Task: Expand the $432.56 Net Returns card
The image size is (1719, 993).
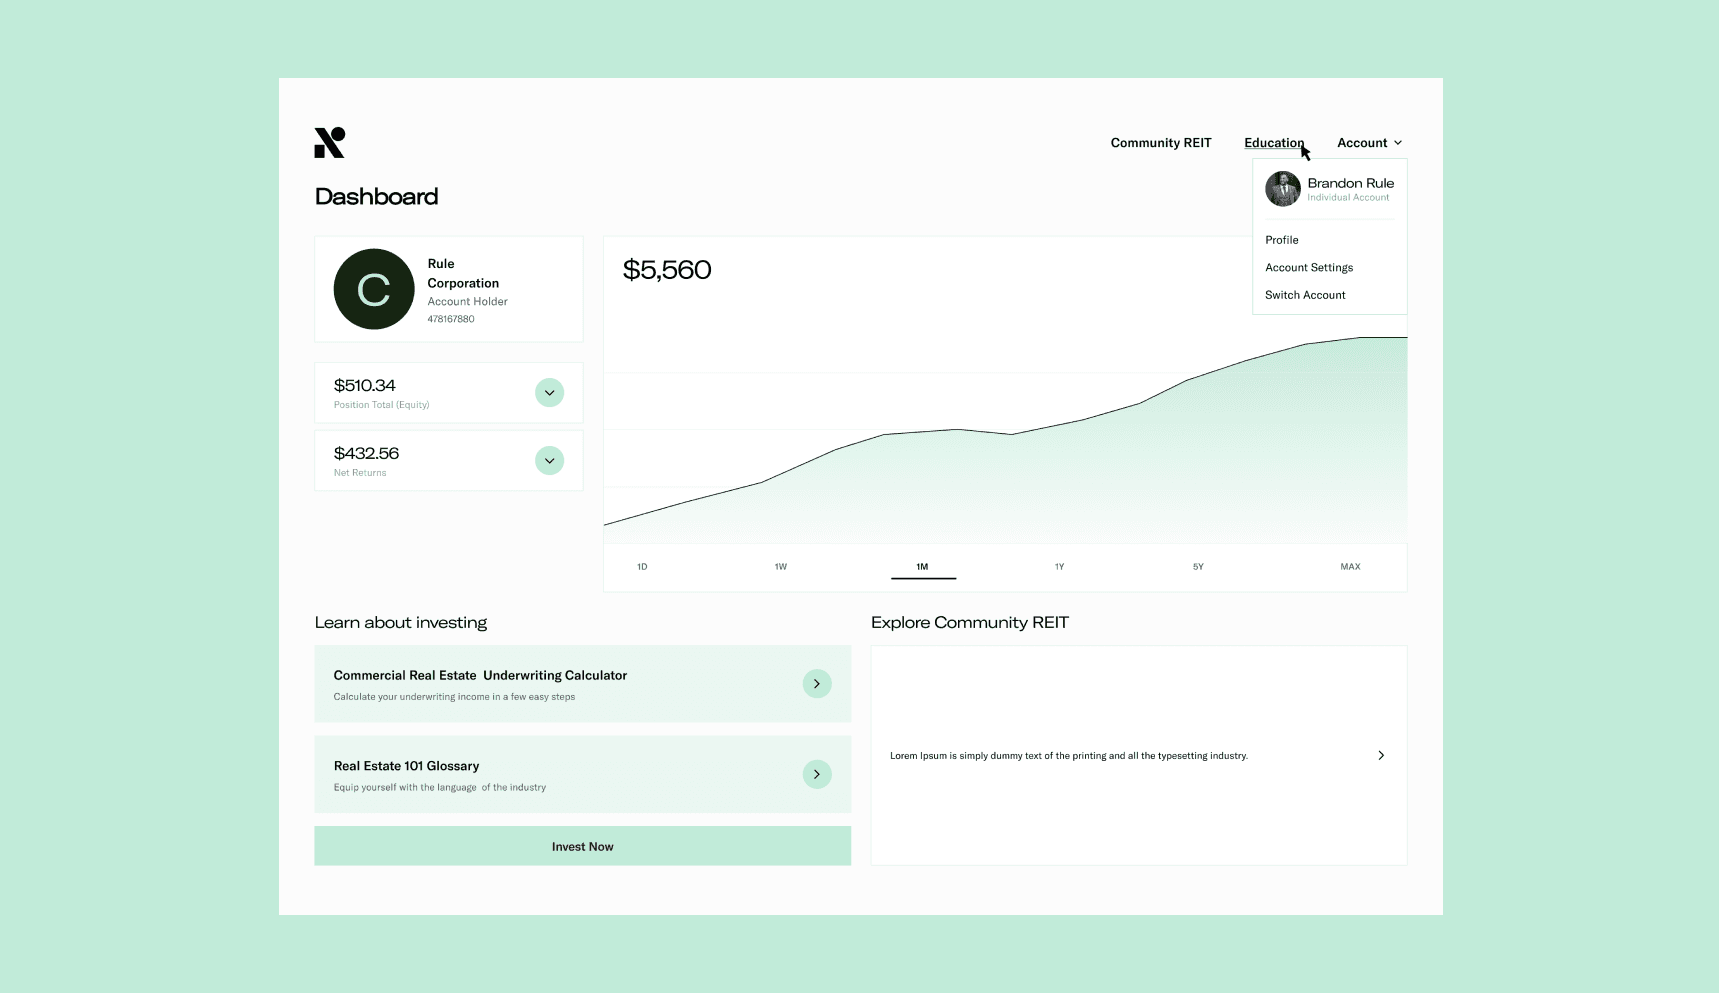Action: [549, 461]
